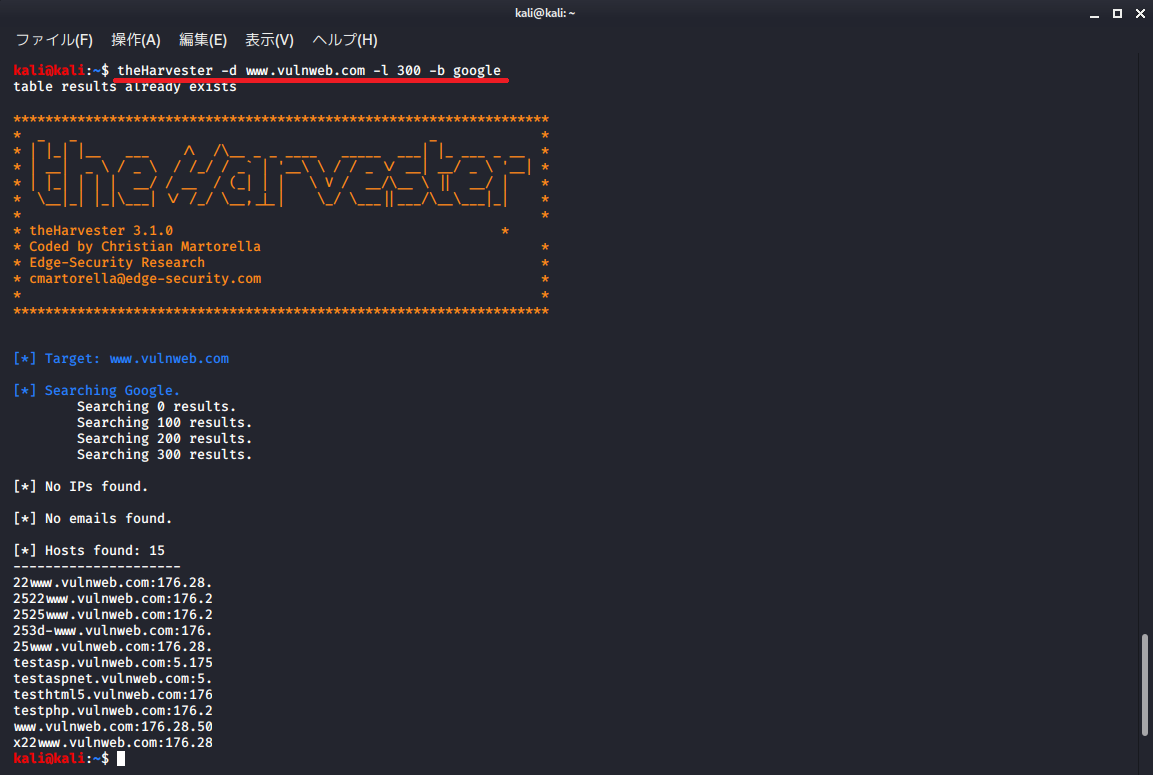Image resolution: width=1153 pixels, height=775 pixels.
Task: Click host entry 2525www.vulnweb.com
Action: (x=113, y=615)
